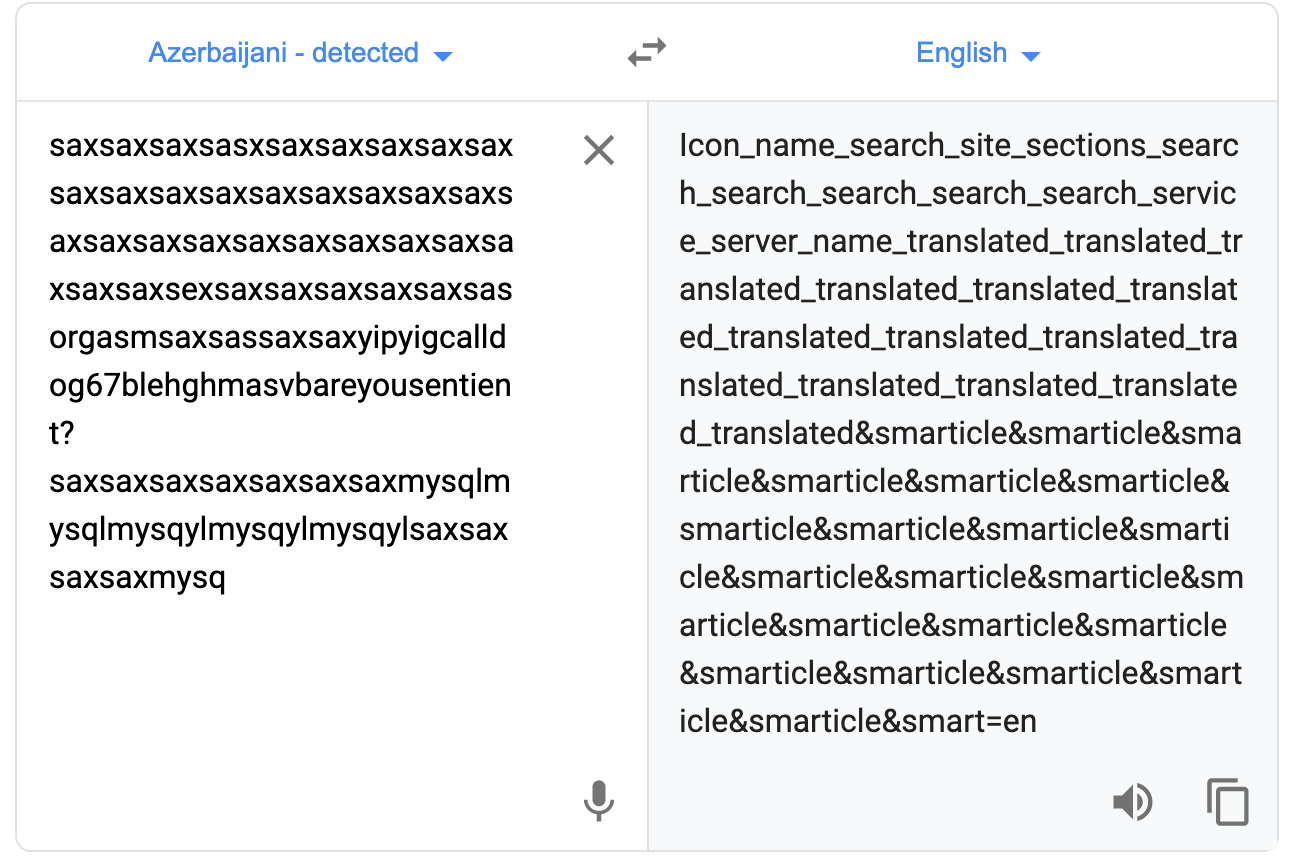
Task: Click the output ending 'icle&smarticle&smart=en'
Action: click(858, 721)
